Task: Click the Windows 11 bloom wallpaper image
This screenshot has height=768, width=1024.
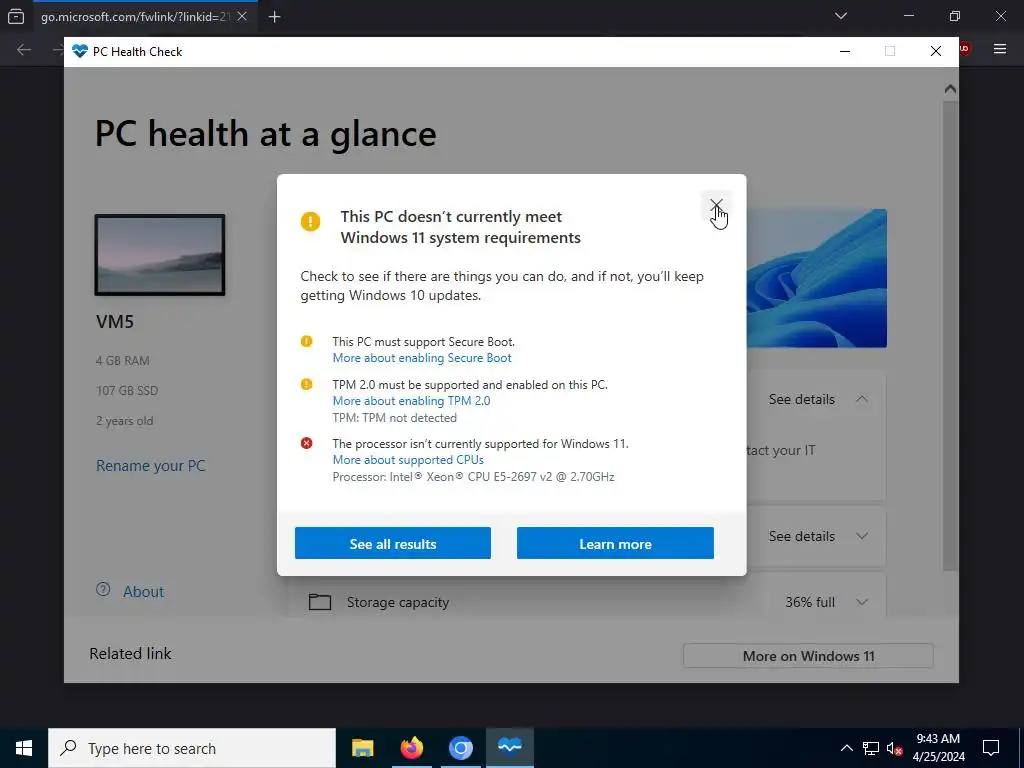Action: [816, 278]
